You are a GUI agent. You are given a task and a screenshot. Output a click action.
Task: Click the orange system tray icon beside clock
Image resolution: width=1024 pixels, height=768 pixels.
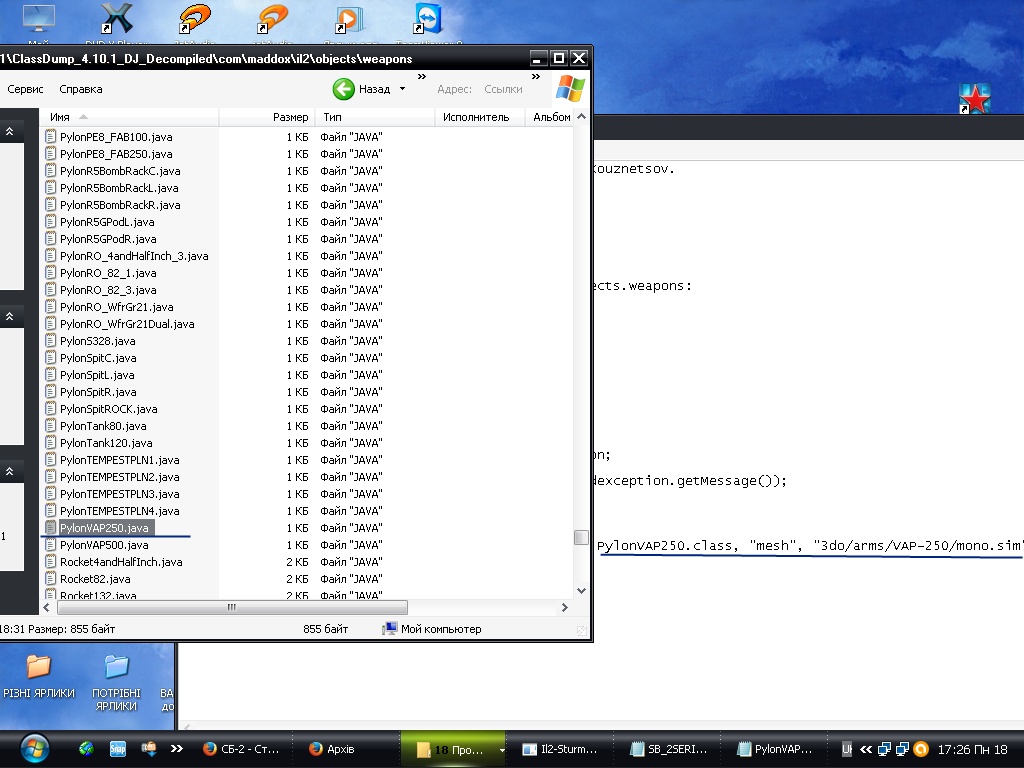(921, 748)
